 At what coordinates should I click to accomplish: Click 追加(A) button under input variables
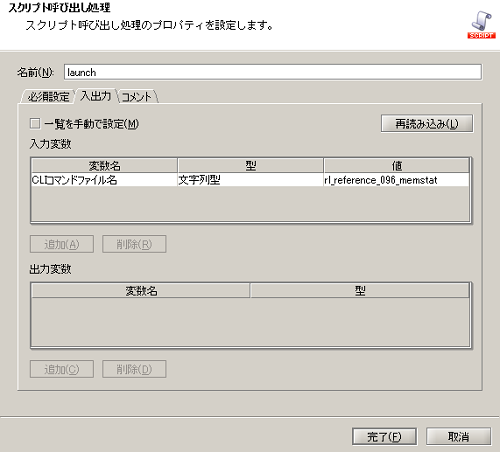[62, 244]
